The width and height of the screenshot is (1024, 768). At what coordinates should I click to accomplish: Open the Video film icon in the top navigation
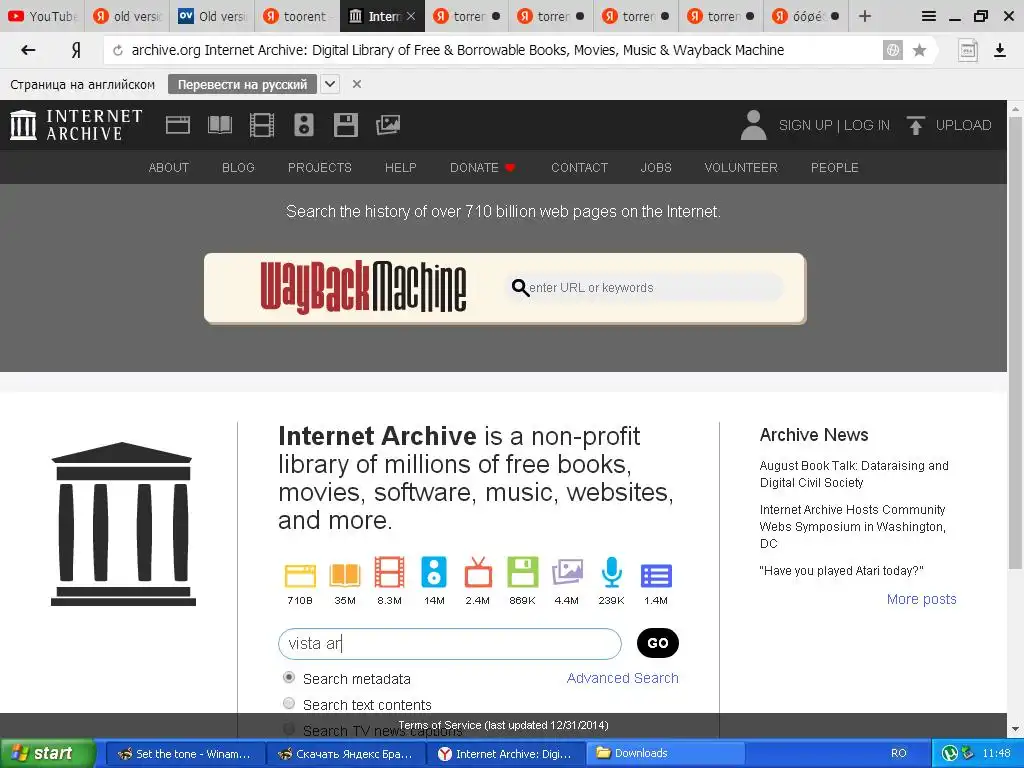coord(262,125)
